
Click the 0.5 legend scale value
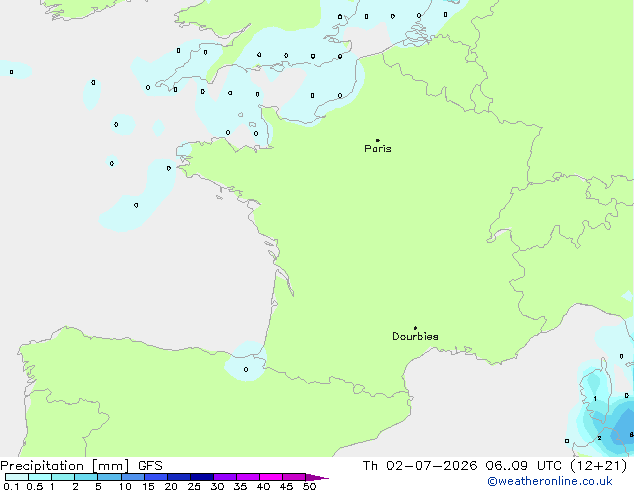point(35,486)
